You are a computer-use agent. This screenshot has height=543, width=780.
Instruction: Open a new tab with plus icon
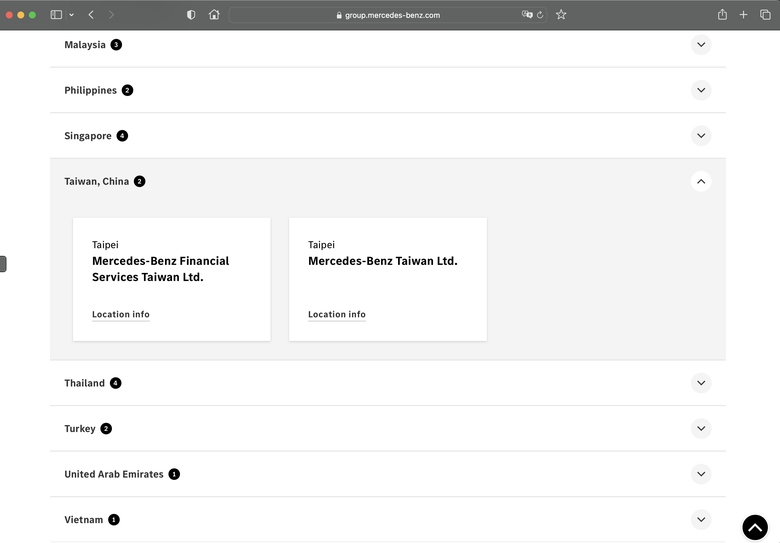pyautogui.click(x=743, y=15)
